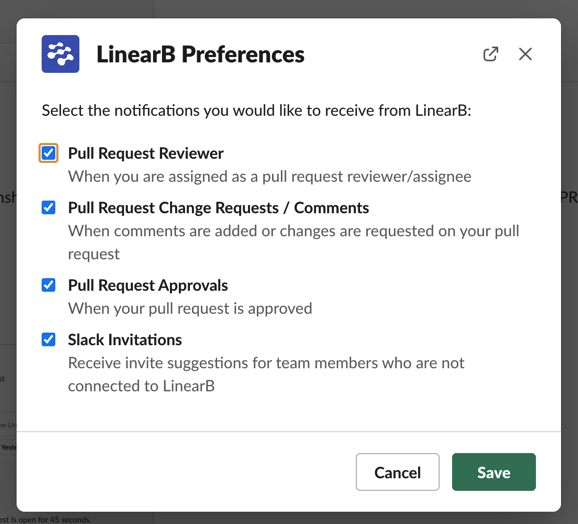Click 'When your pull request is approved' text
This screenshot has width=578, height=524.
(x=190, y=308)
